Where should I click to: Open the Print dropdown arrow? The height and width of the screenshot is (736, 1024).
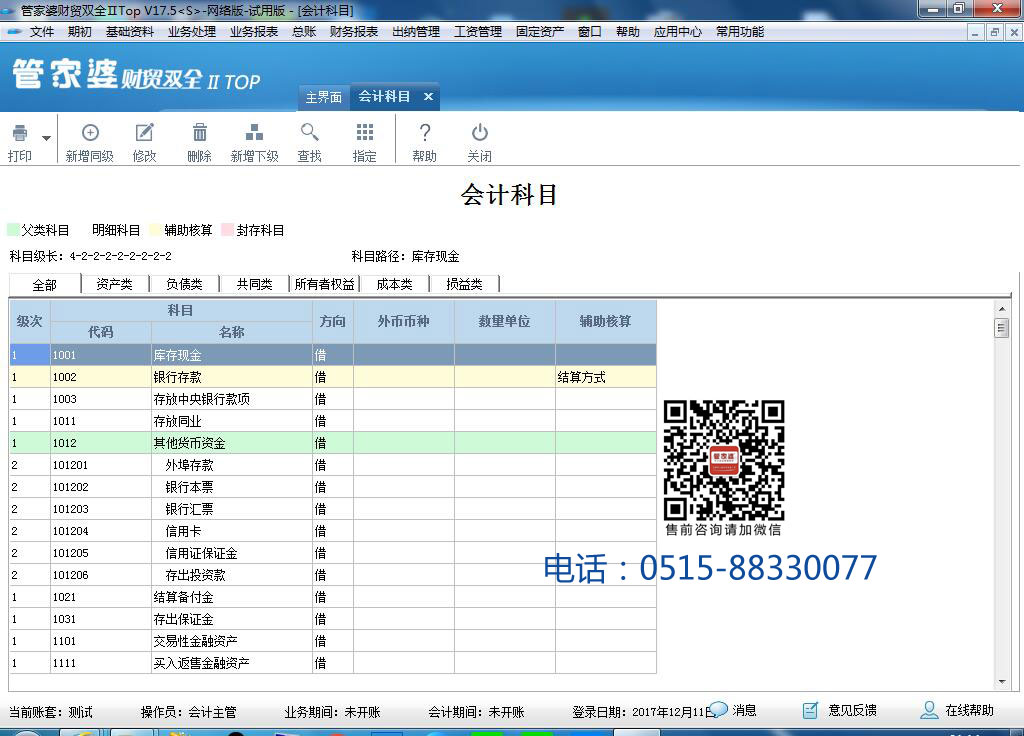coord(46,138)
